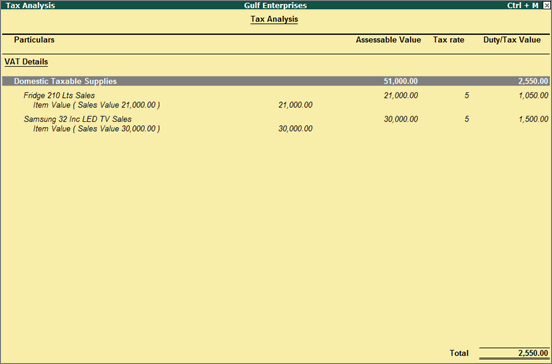
Task: Click the underlined Tax Analysis report heading
Action: tap(274, 19)
